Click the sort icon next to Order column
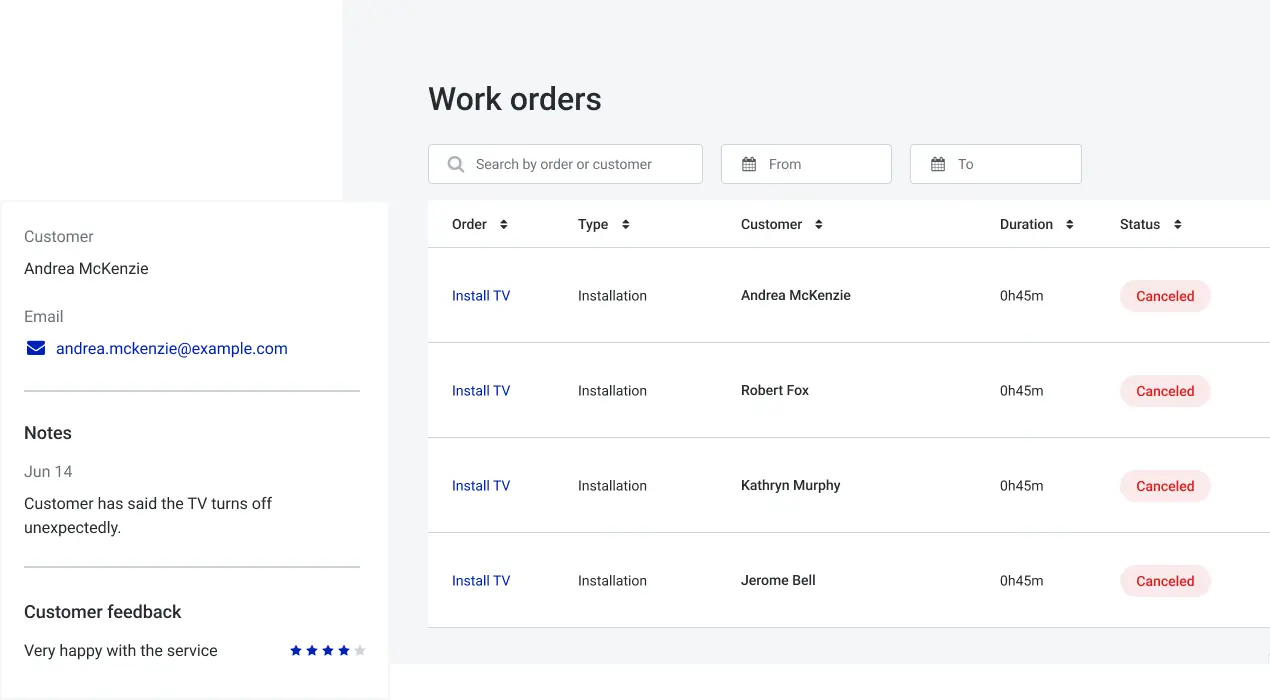The height and width of the screenshot is (700, 1270). 502,224
